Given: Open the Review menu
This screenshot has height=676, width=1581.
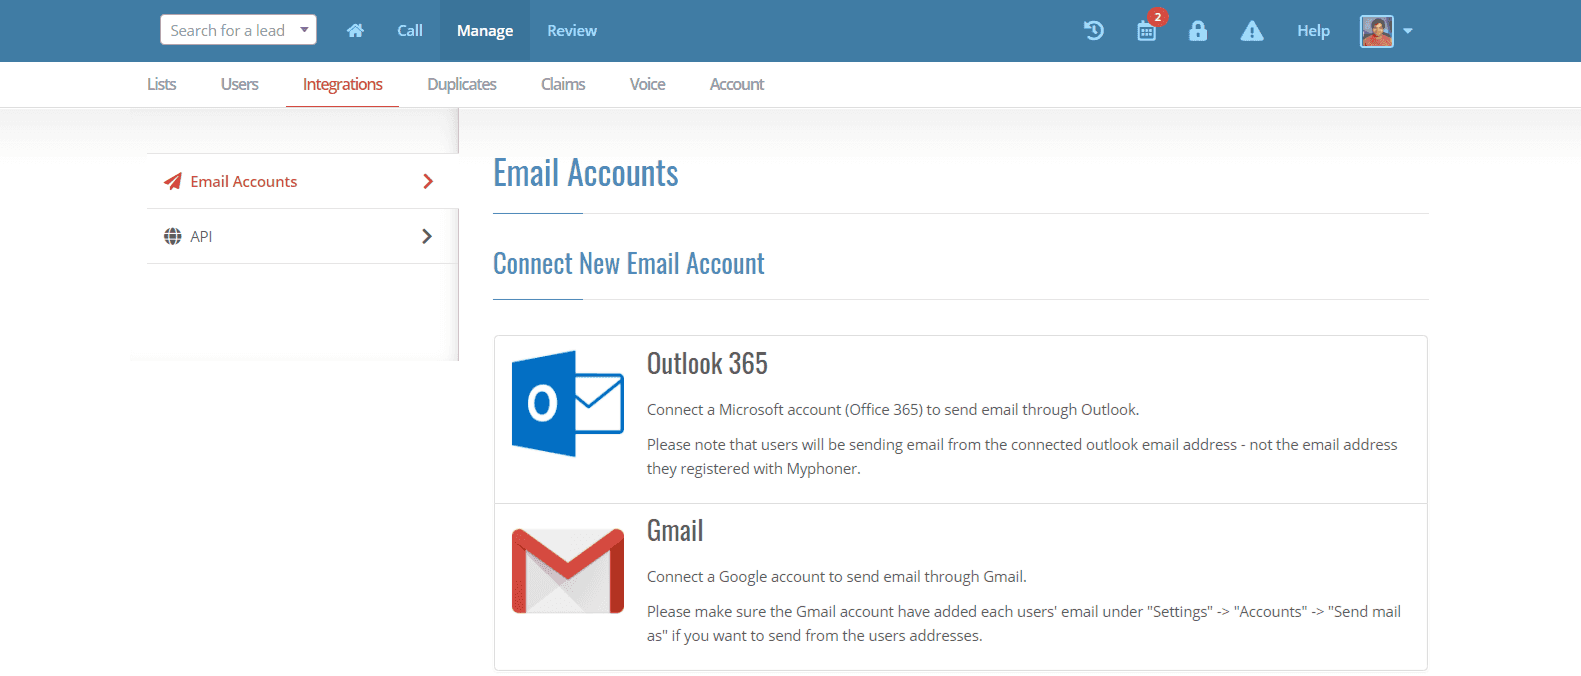Looking at the screenshot, I should click(x=572, y=31).
